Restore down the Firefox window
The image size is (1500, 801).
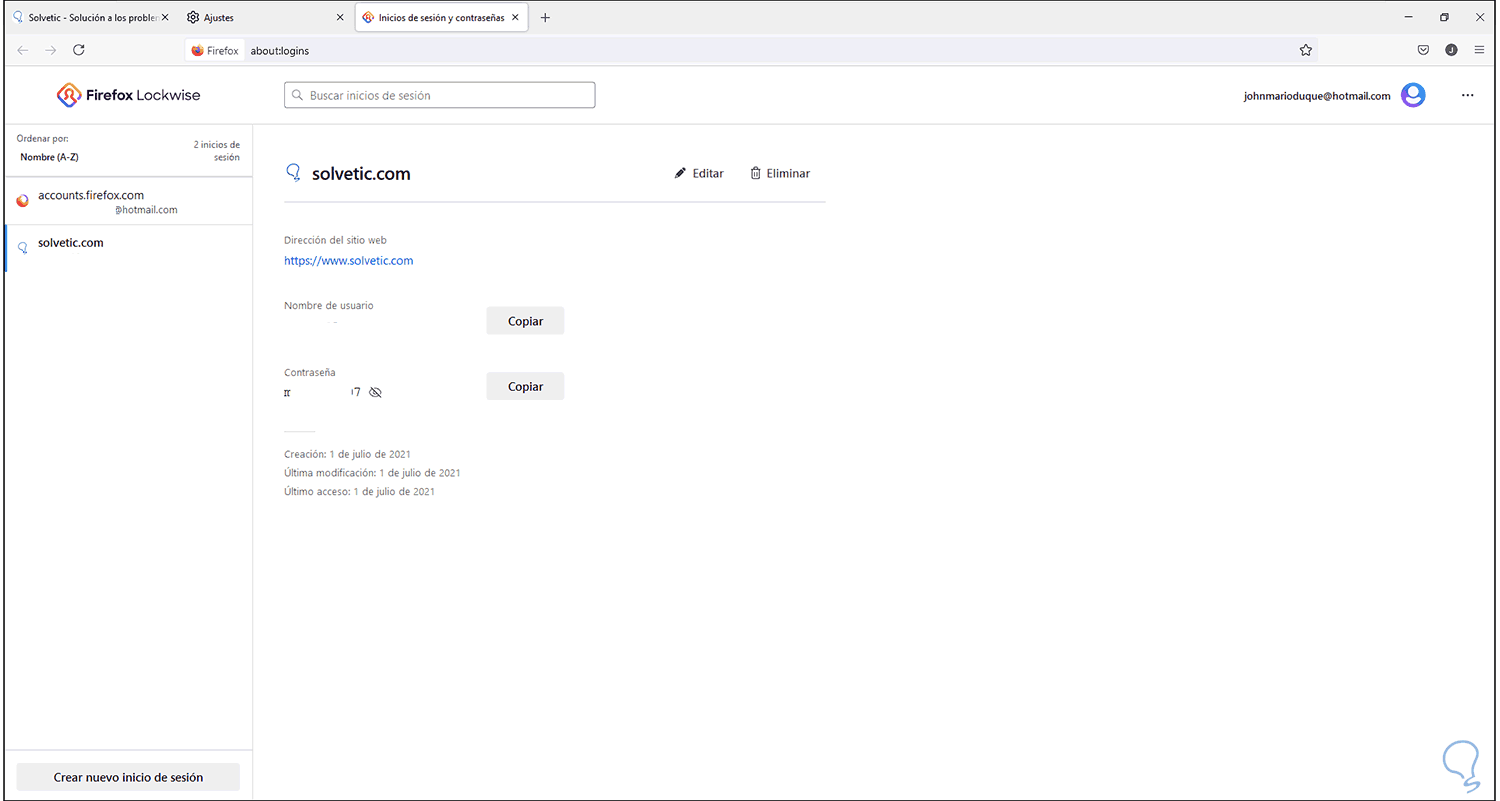click(1444, 18)
